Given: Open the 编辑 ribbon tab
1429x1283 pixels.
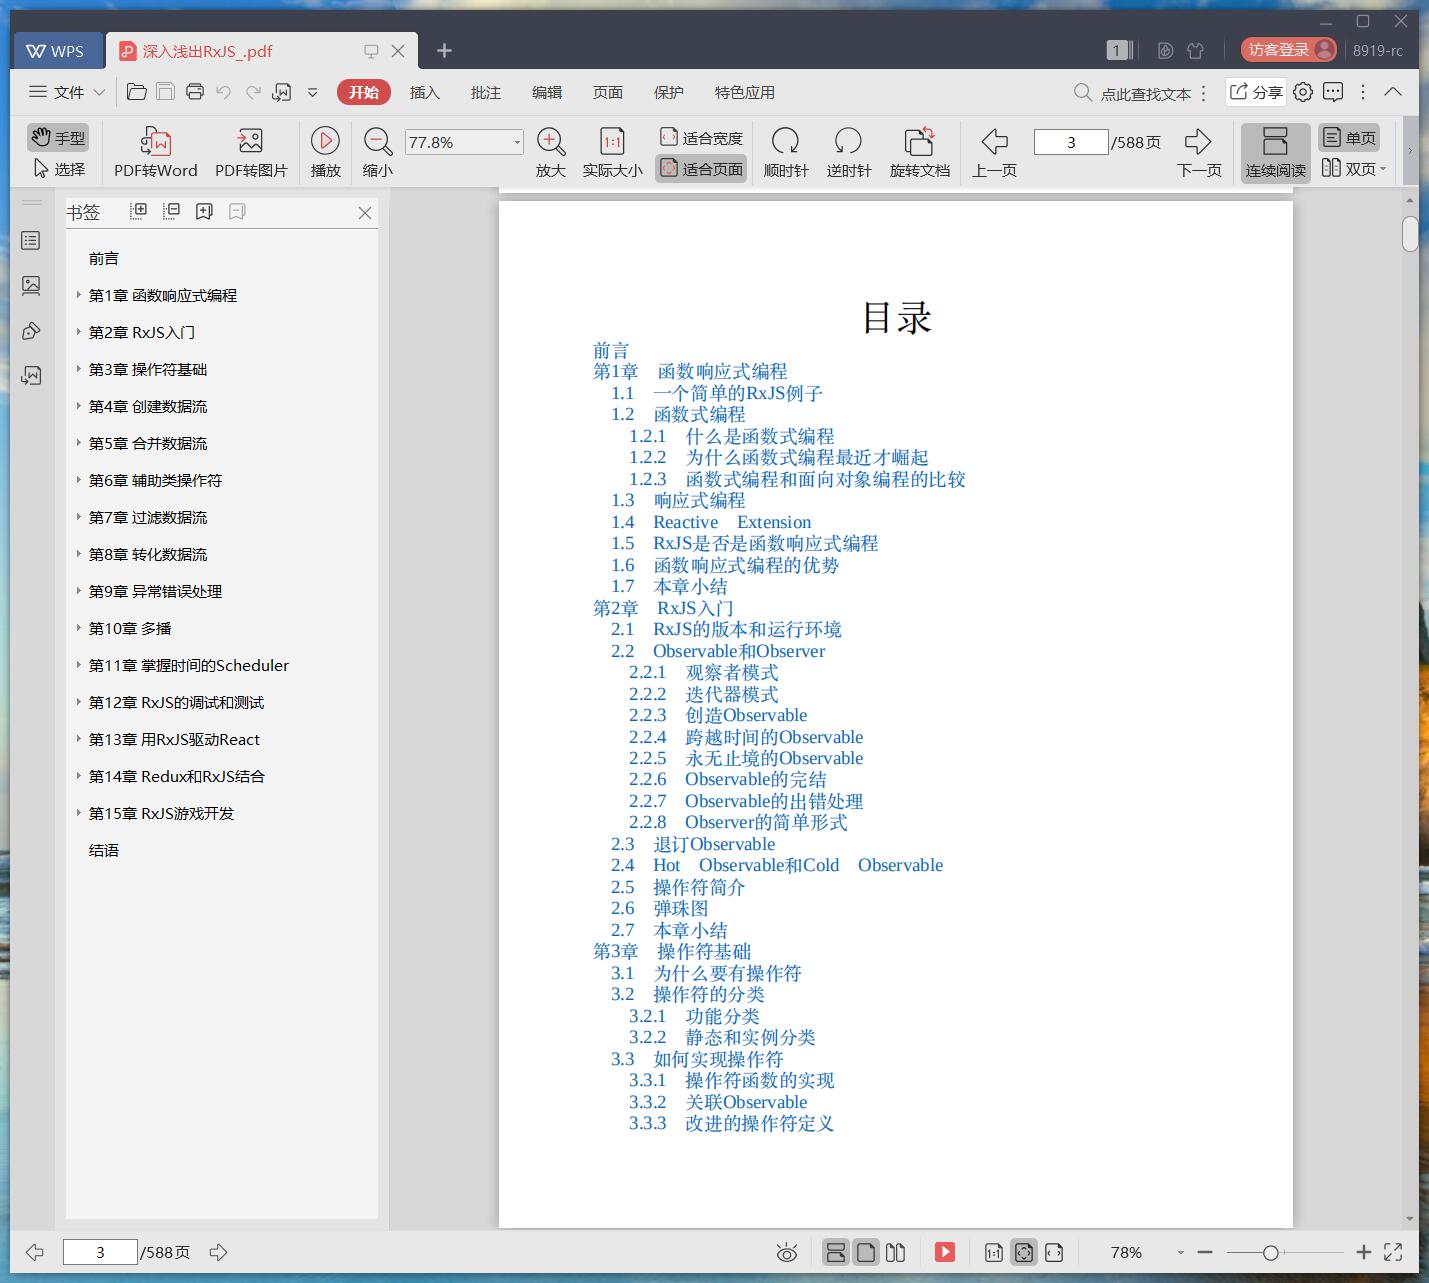Looking at the screenshot, I should coord(547,92).
